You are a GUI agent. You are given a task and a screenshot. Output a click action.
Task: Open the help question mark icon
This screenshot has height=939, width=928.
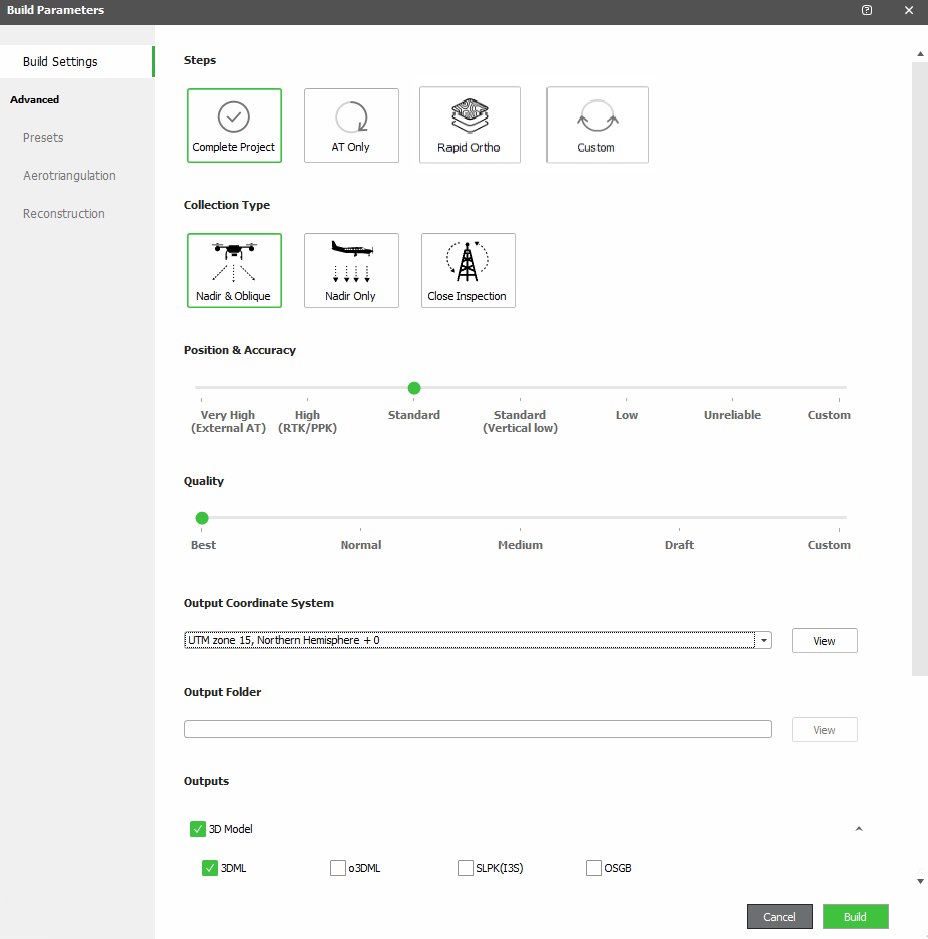coord(866,10)
